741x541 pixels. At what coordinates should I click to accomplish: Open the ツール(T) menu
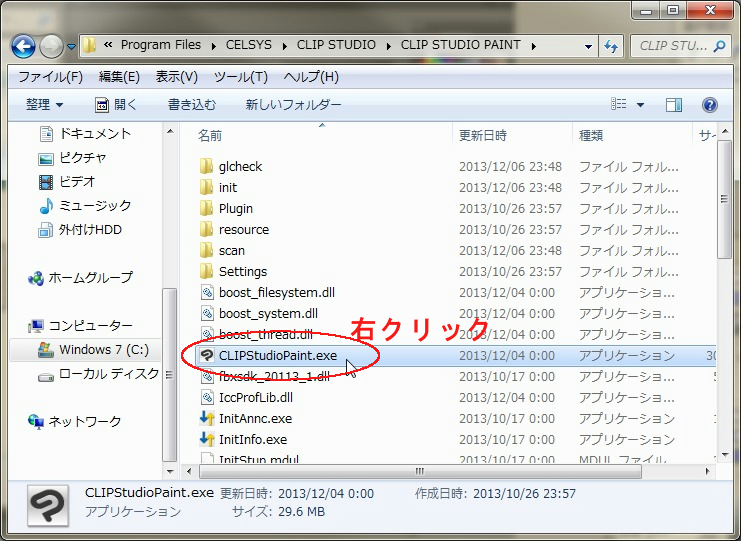[x=240, y=77]
